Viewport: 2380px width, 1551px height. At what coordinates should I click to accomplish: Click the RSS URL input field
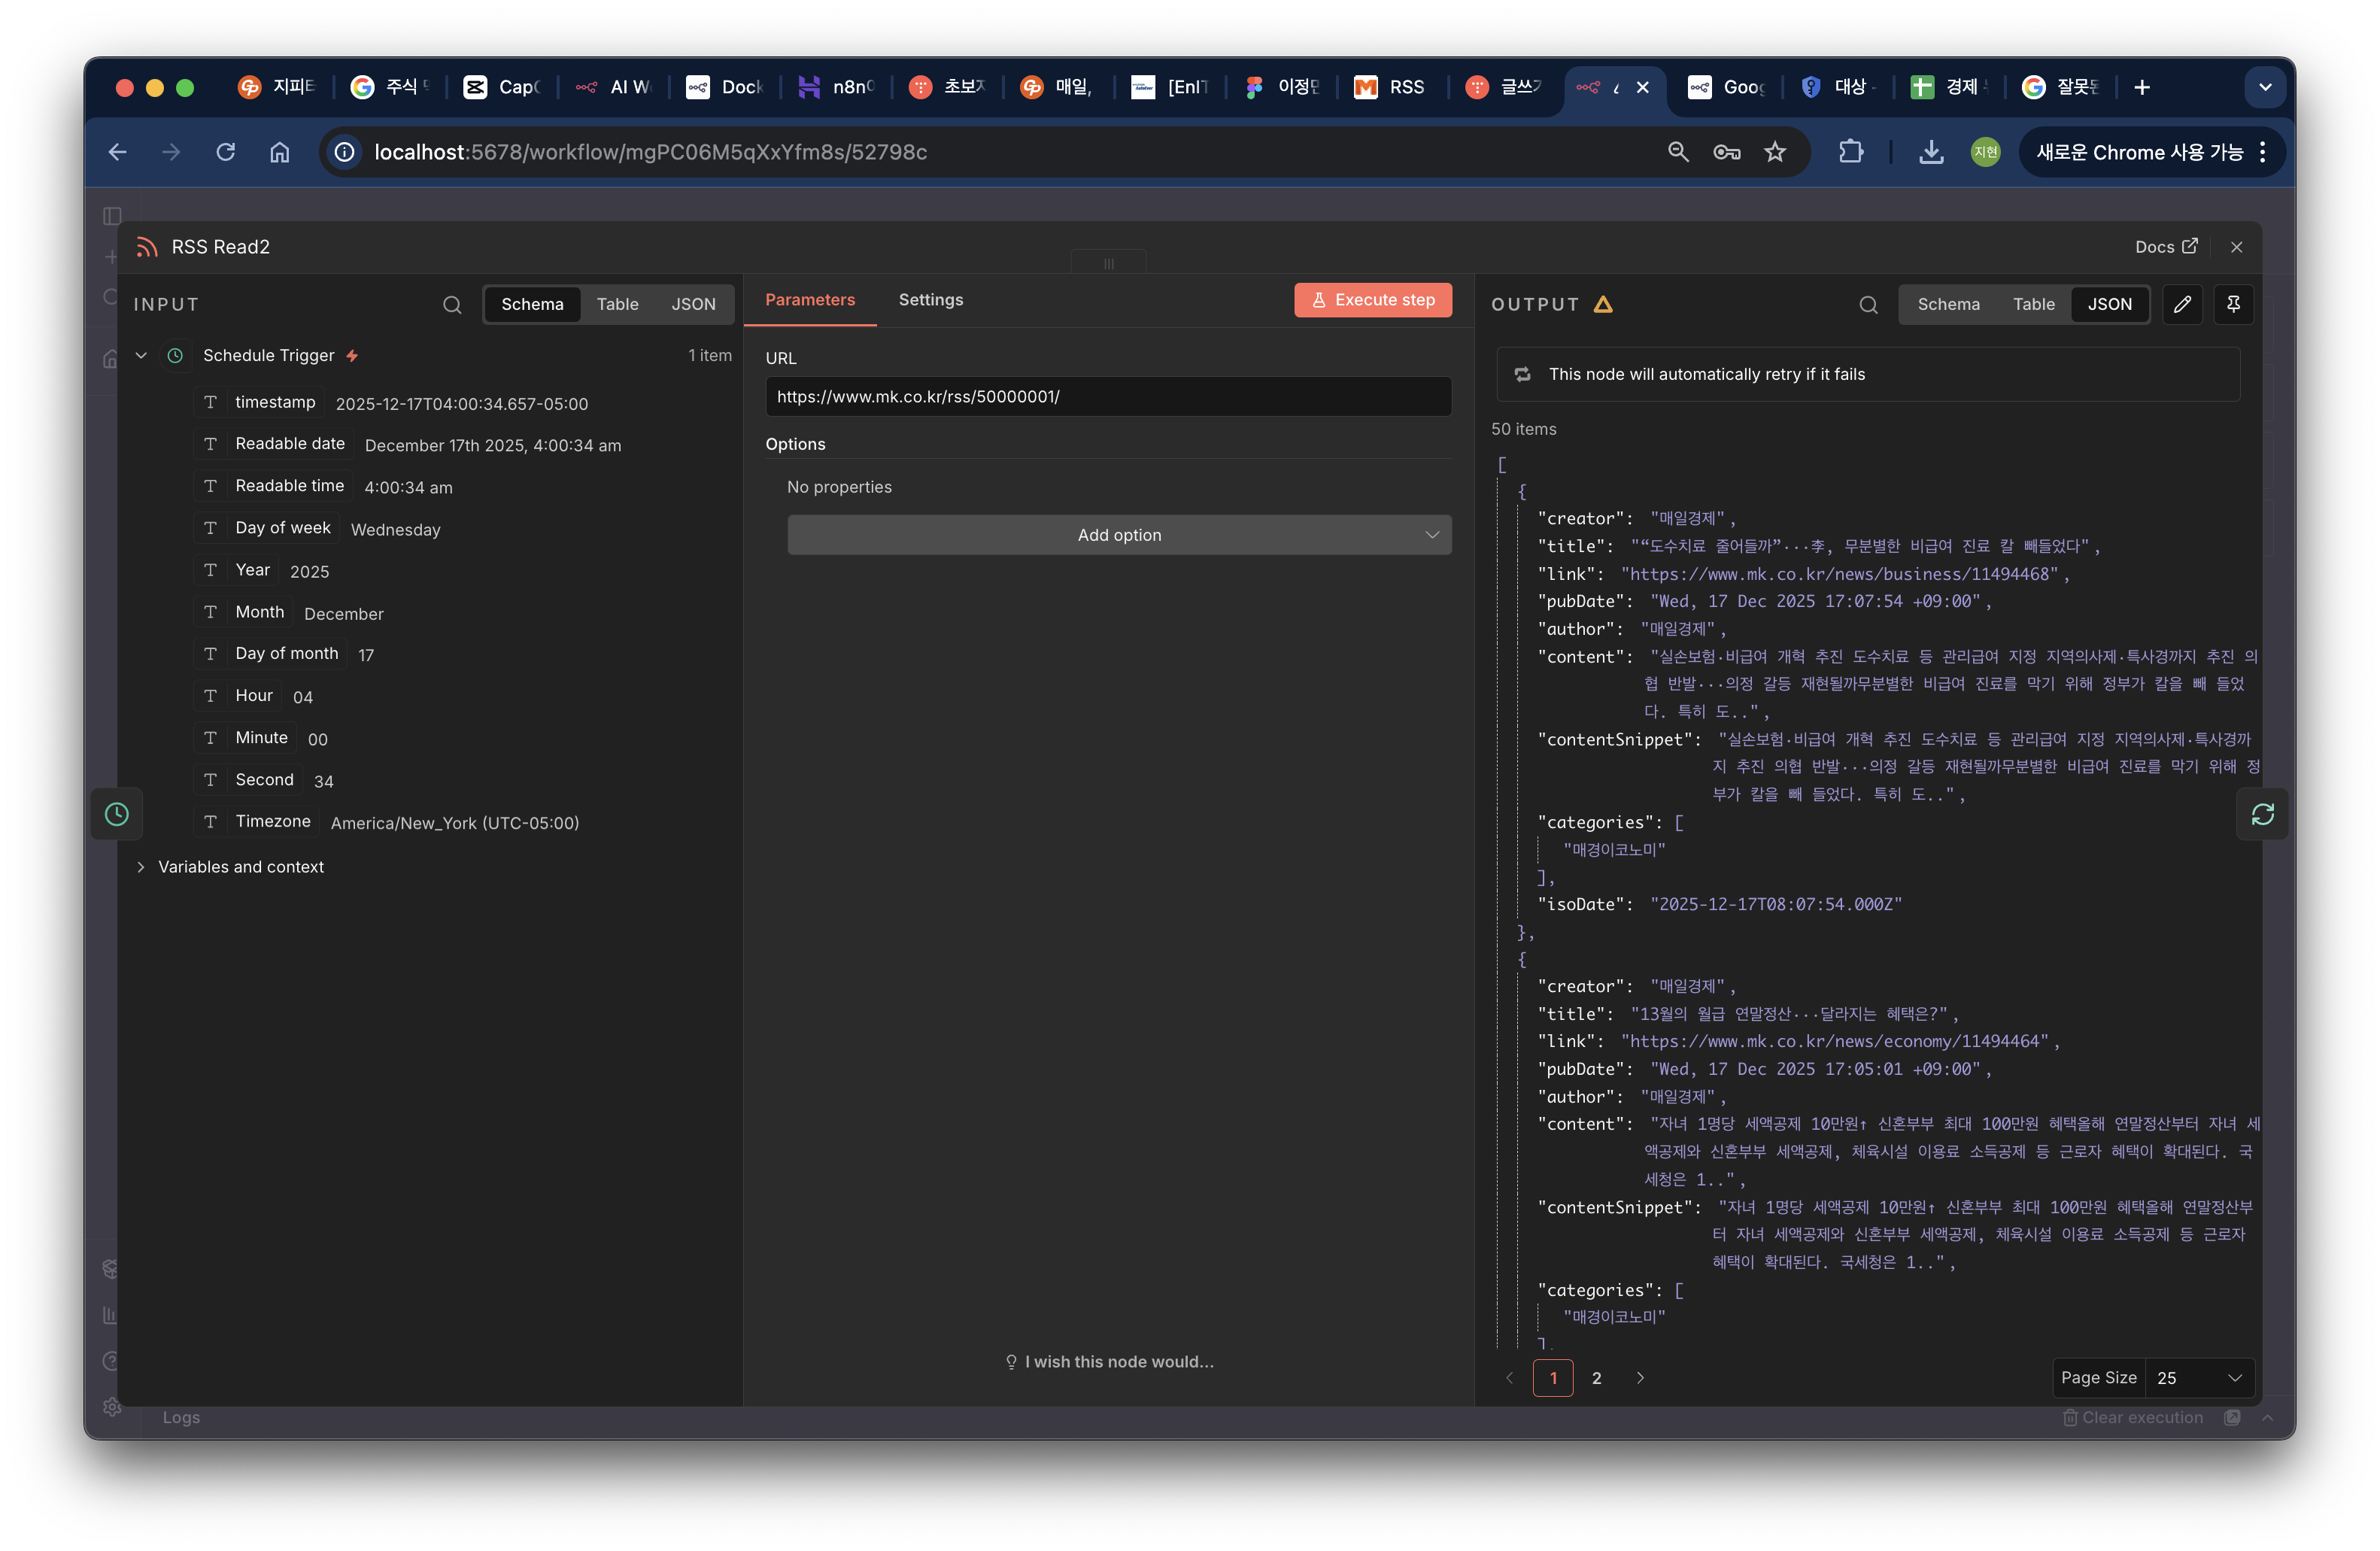click(1108, 397)
